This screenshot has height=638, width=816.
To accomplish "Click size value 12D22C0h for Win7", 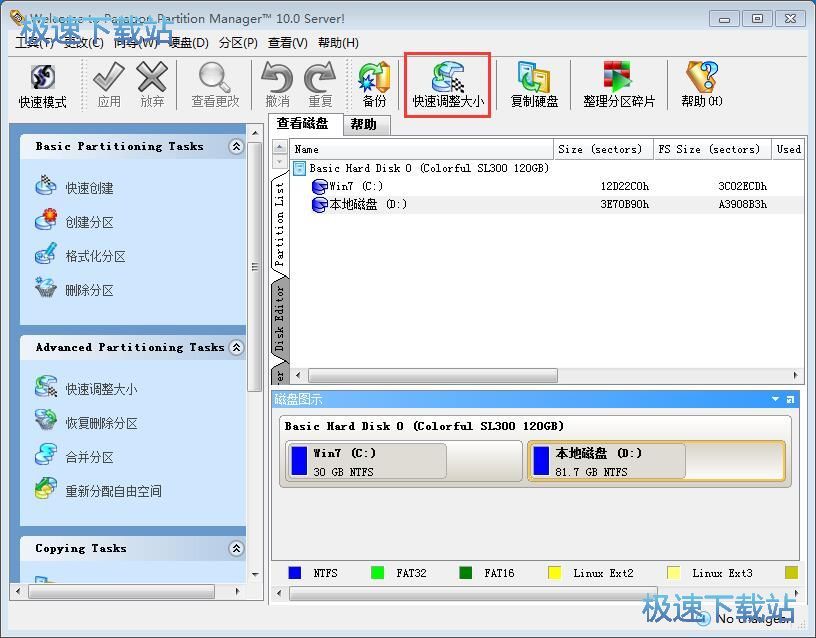I will coord(624,186).
